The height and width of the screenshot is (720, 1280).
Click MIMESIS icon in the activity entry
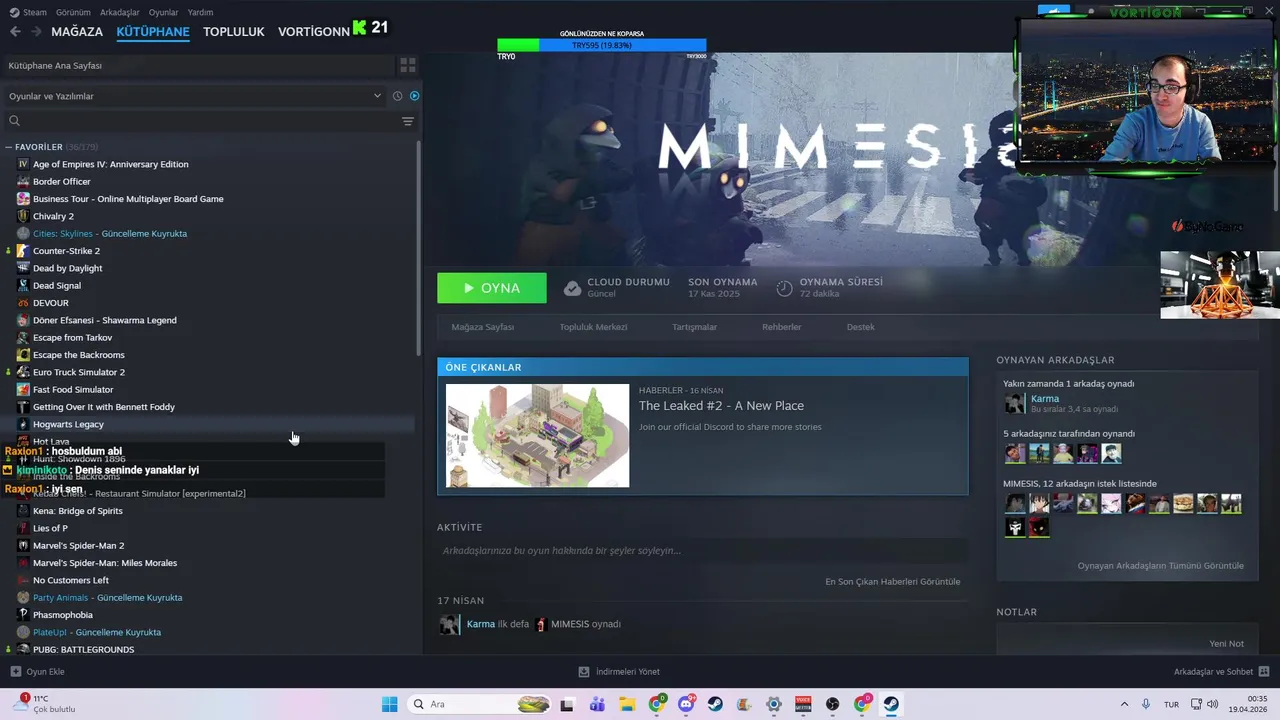click(x=541, y=624)
